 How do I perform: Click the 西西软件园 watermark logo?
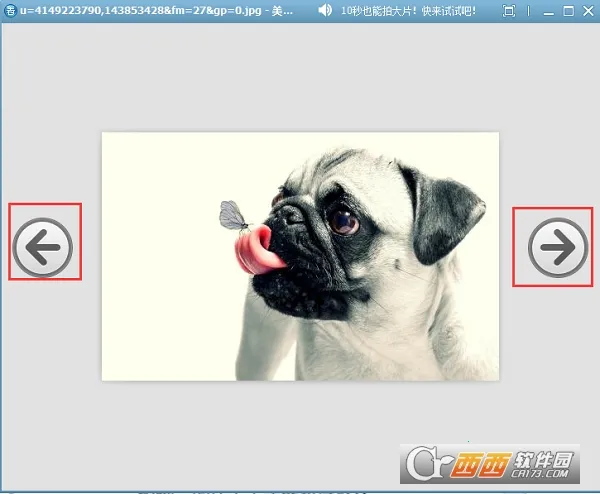pyautogui.click(x=541, y=460)
